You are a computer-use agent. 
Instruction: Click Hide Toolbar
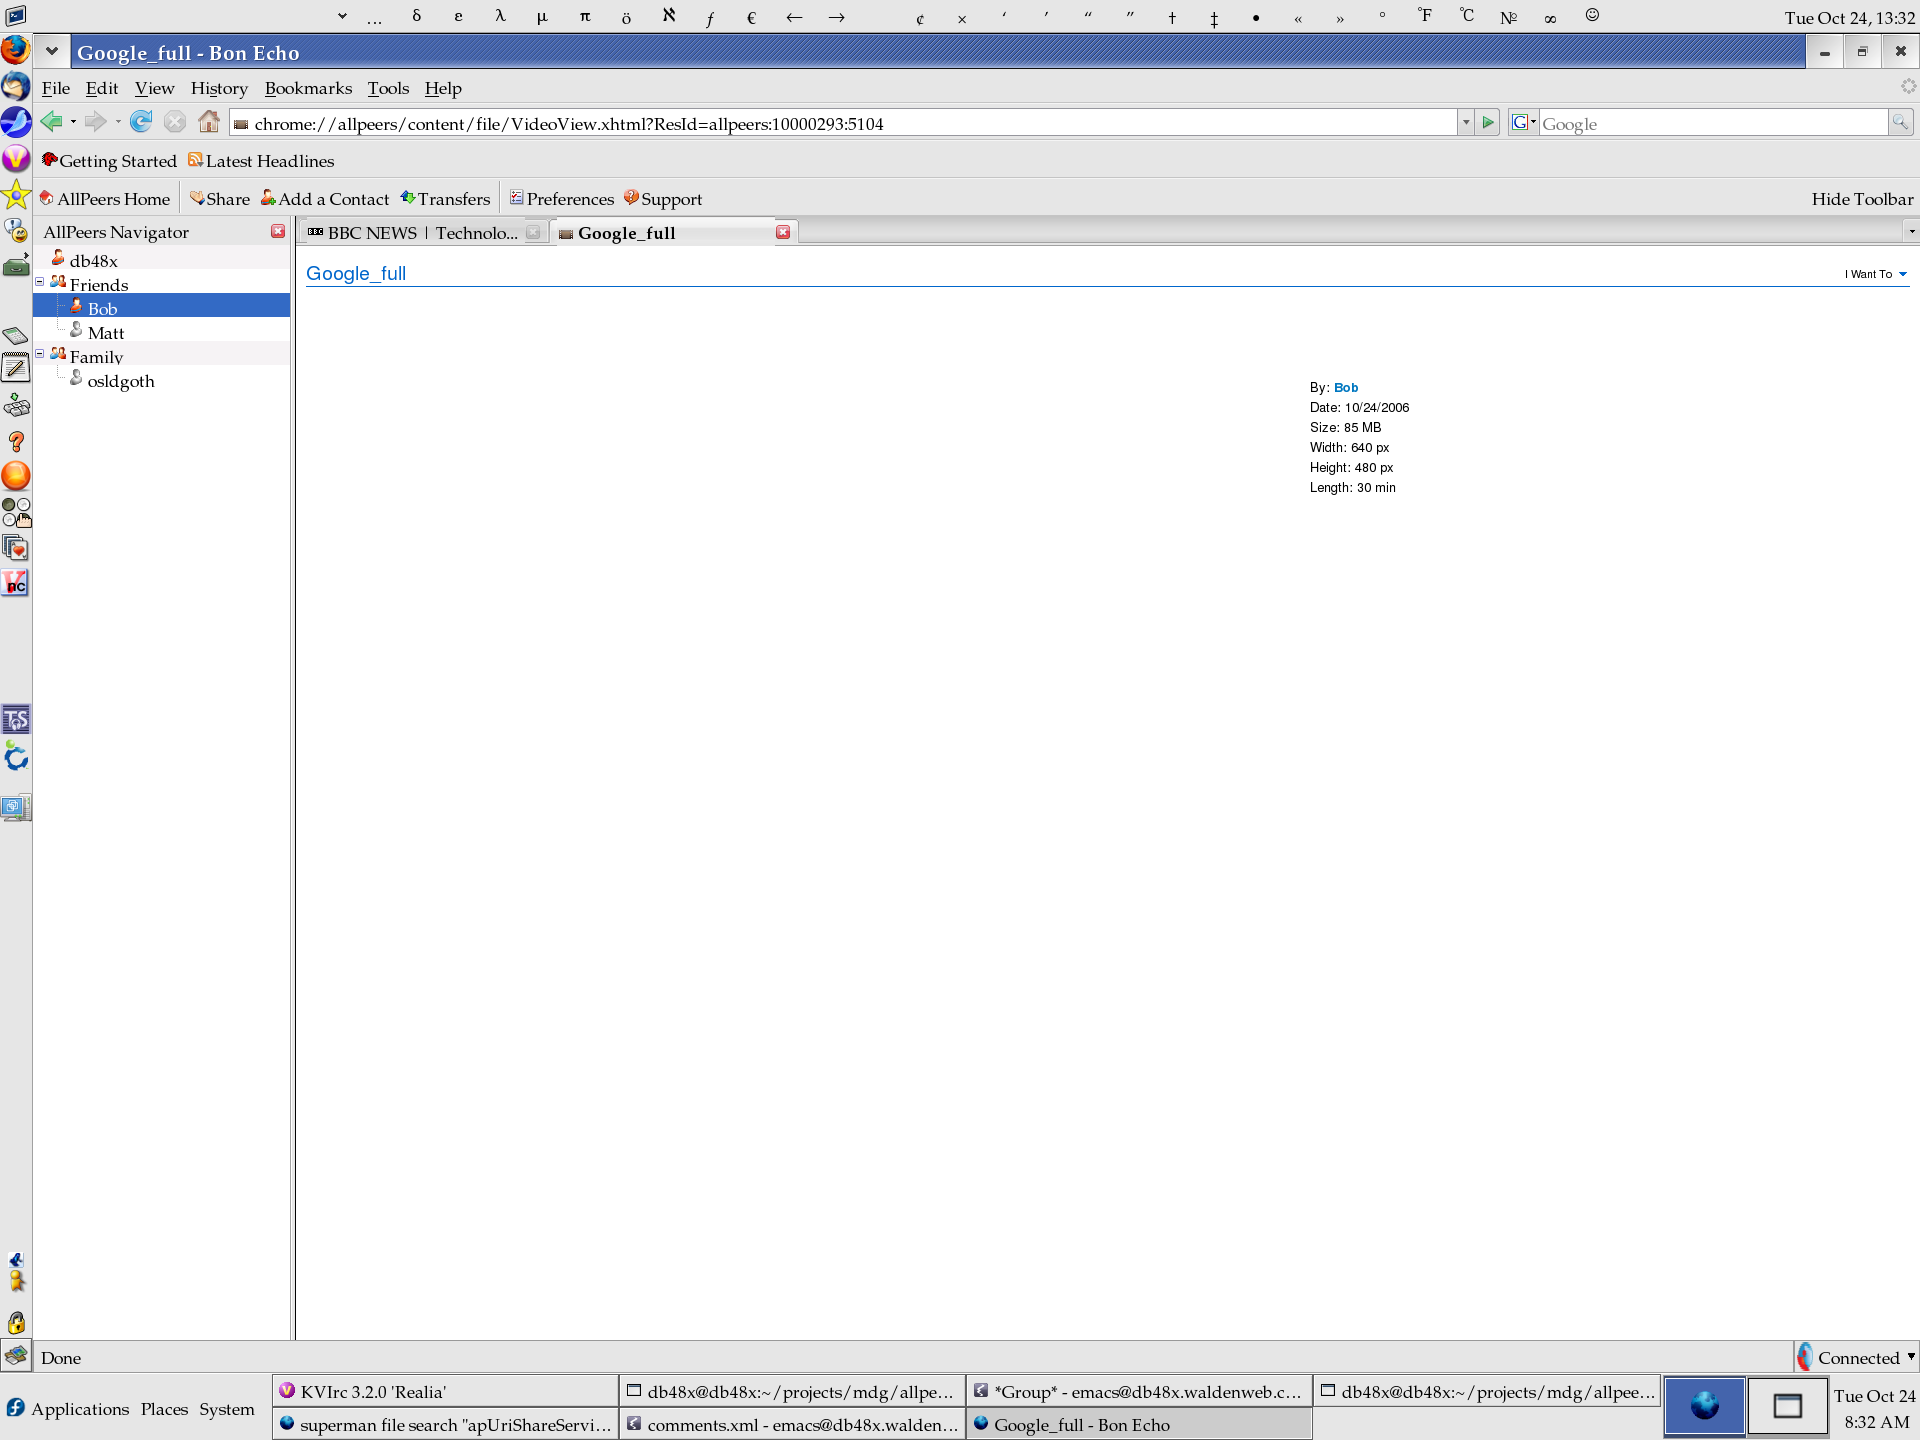point(1862,199)
